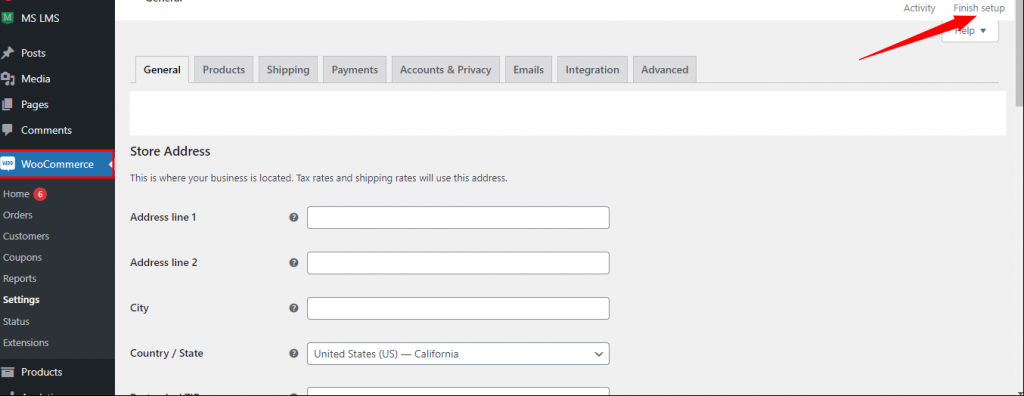Switch to the General tab
Screen dimensions: 1024x396
162,69
